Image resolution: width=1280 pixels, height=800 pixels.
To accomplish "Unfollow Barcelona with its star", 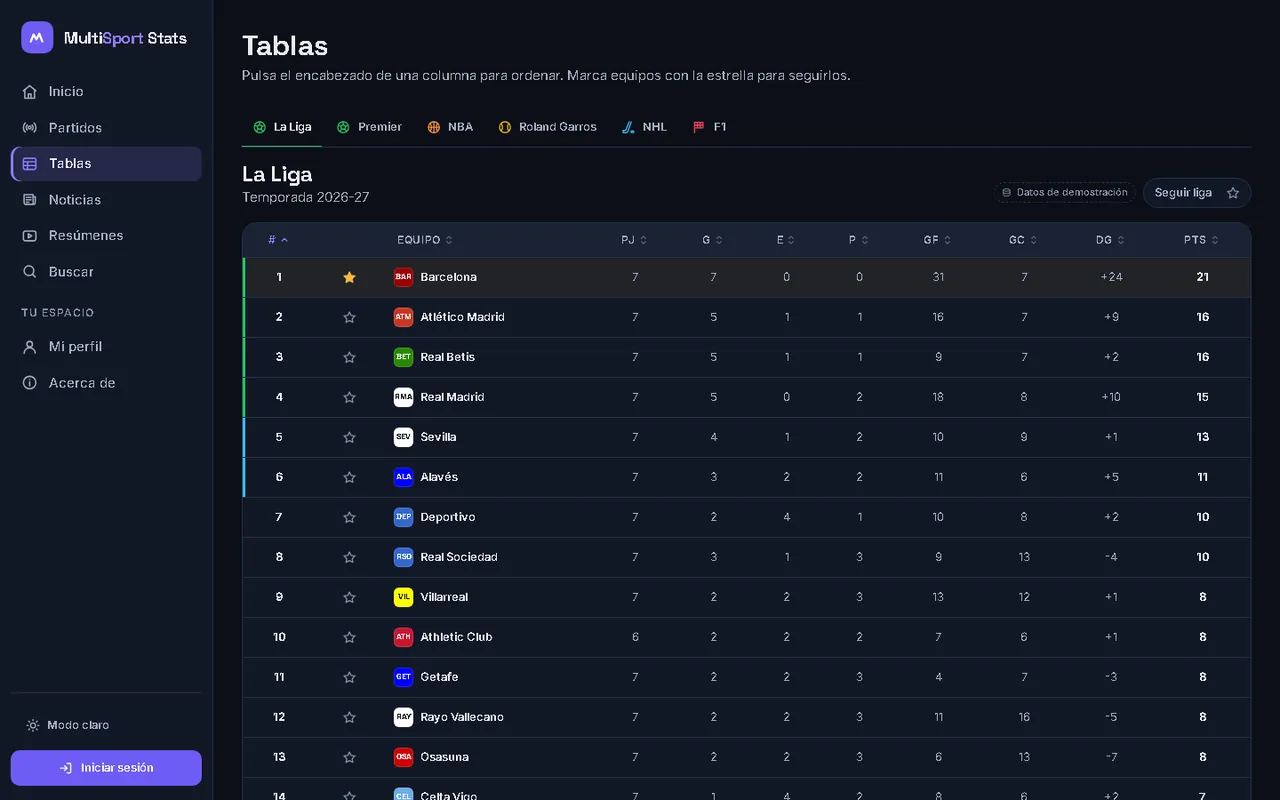I will coord(349,277).
